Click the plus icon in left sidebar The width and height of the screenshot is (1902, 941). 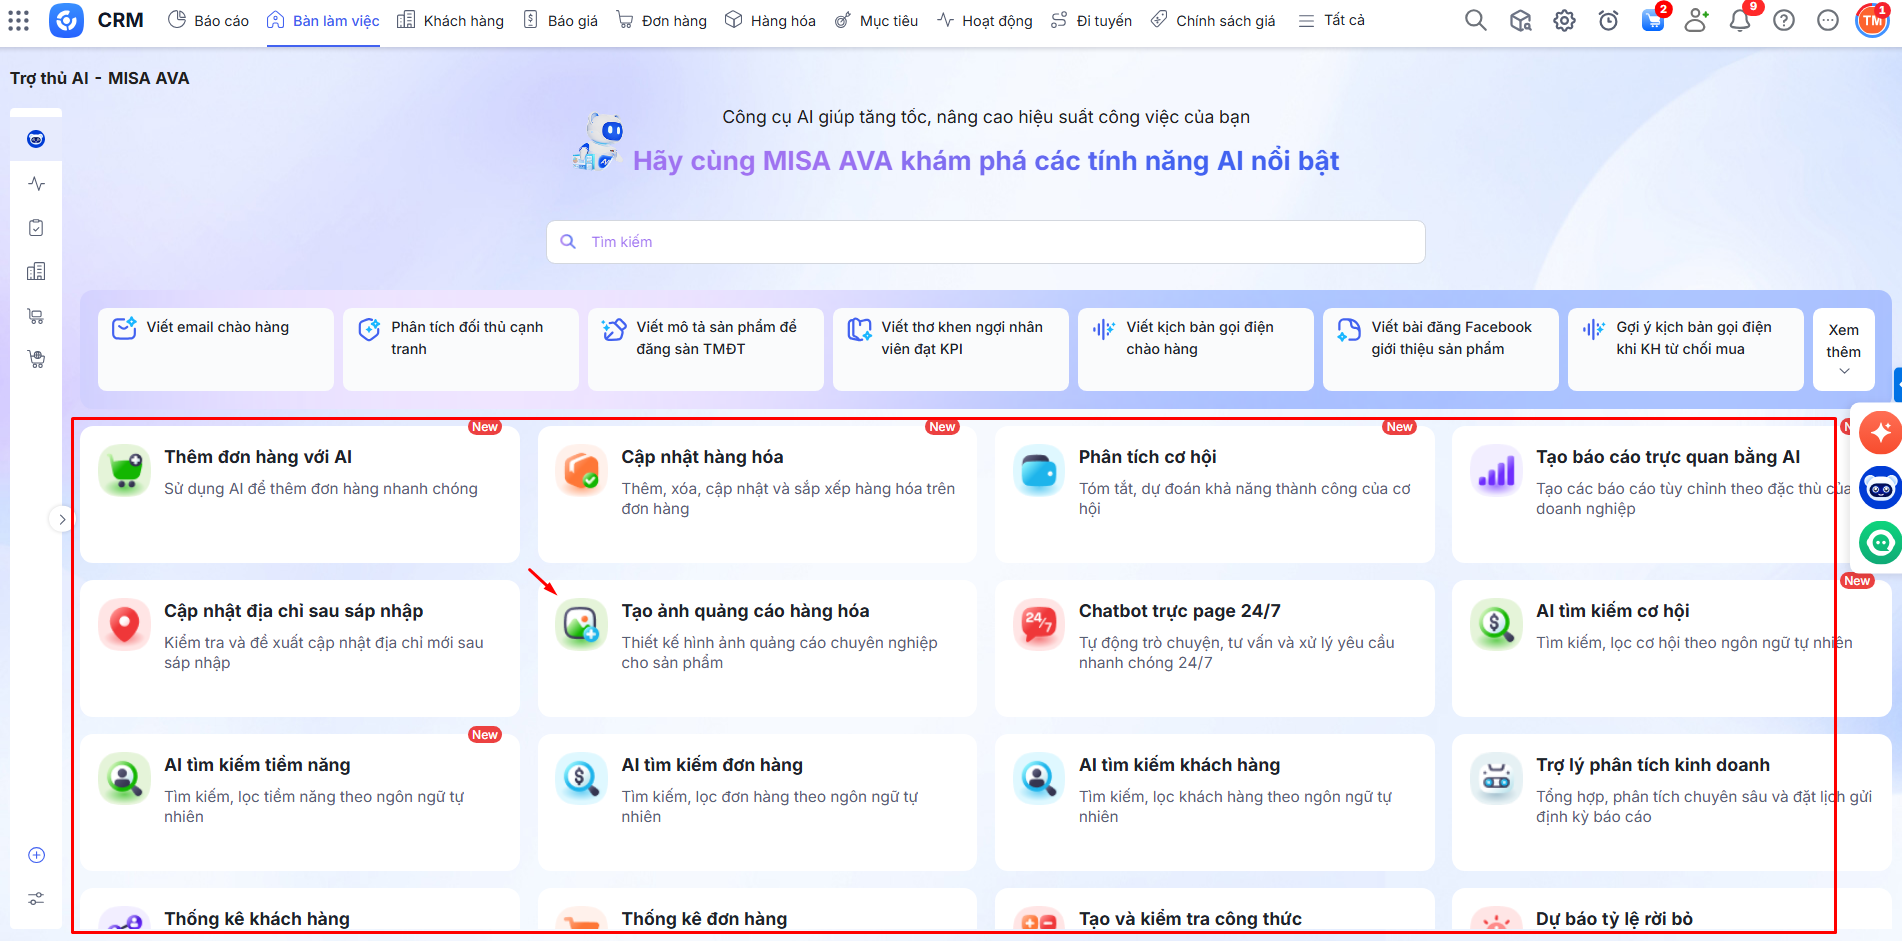pos(36,855)
